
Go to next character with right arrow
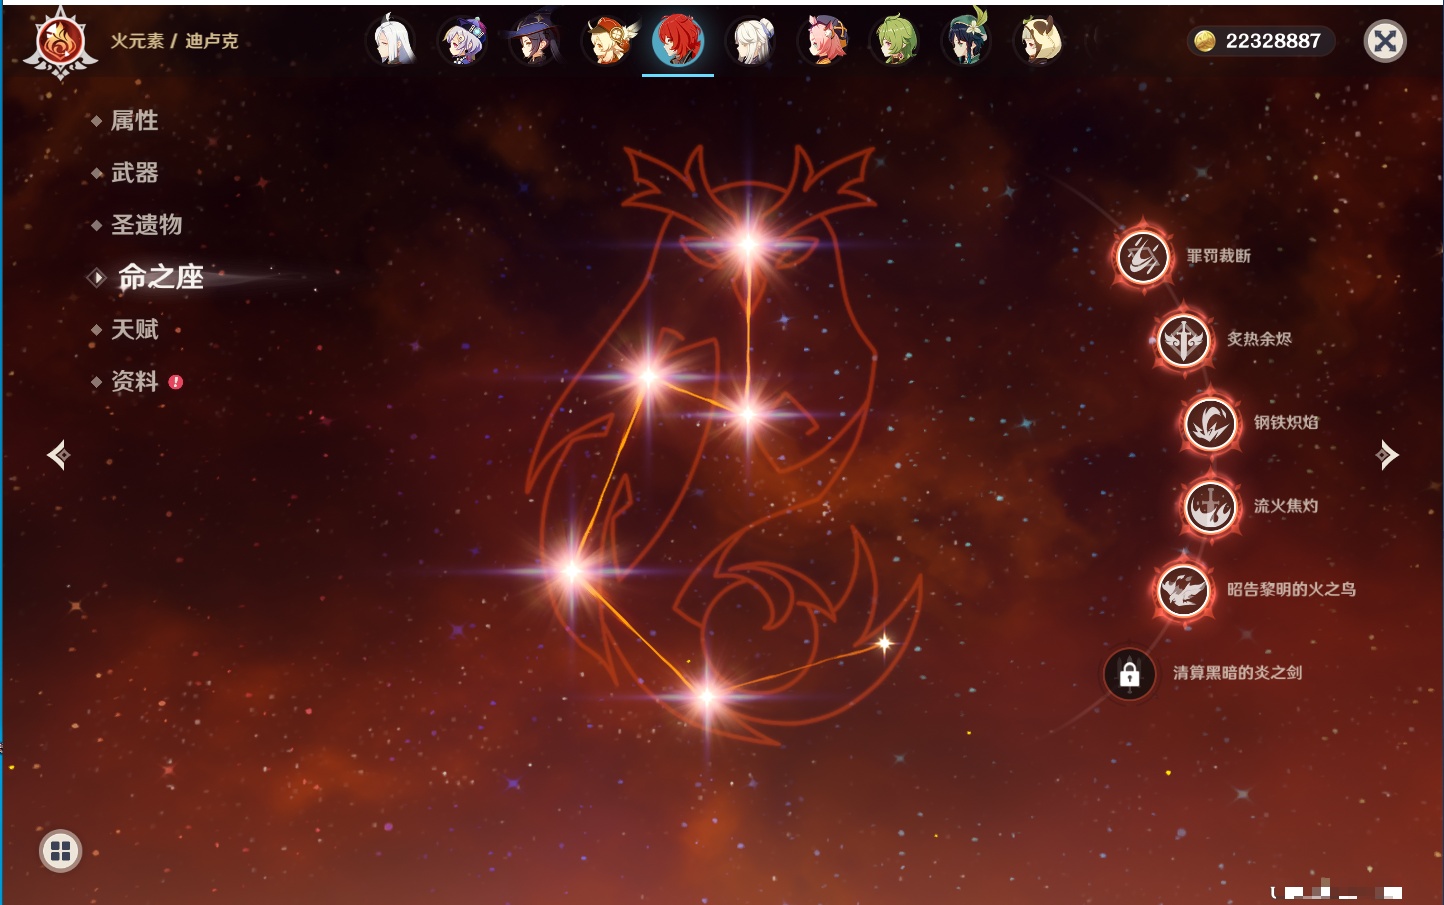tap(1386, 455)
